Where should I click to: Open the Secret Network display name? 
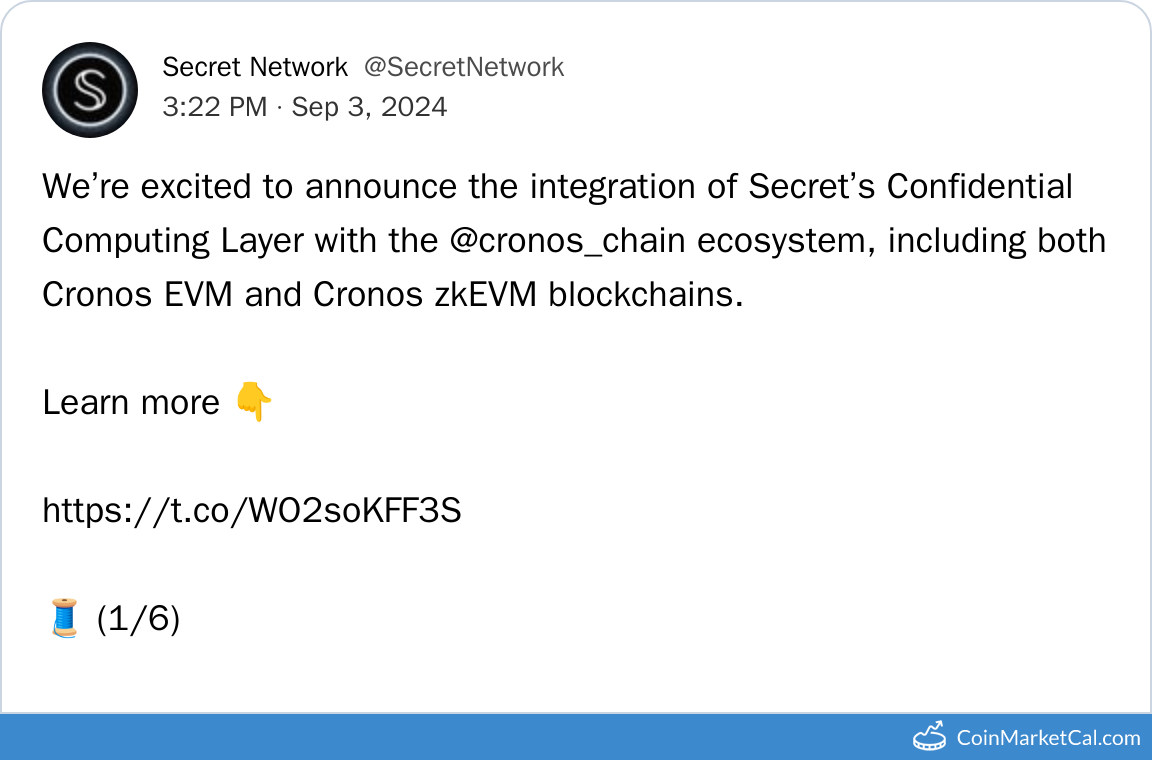point(255,67)
